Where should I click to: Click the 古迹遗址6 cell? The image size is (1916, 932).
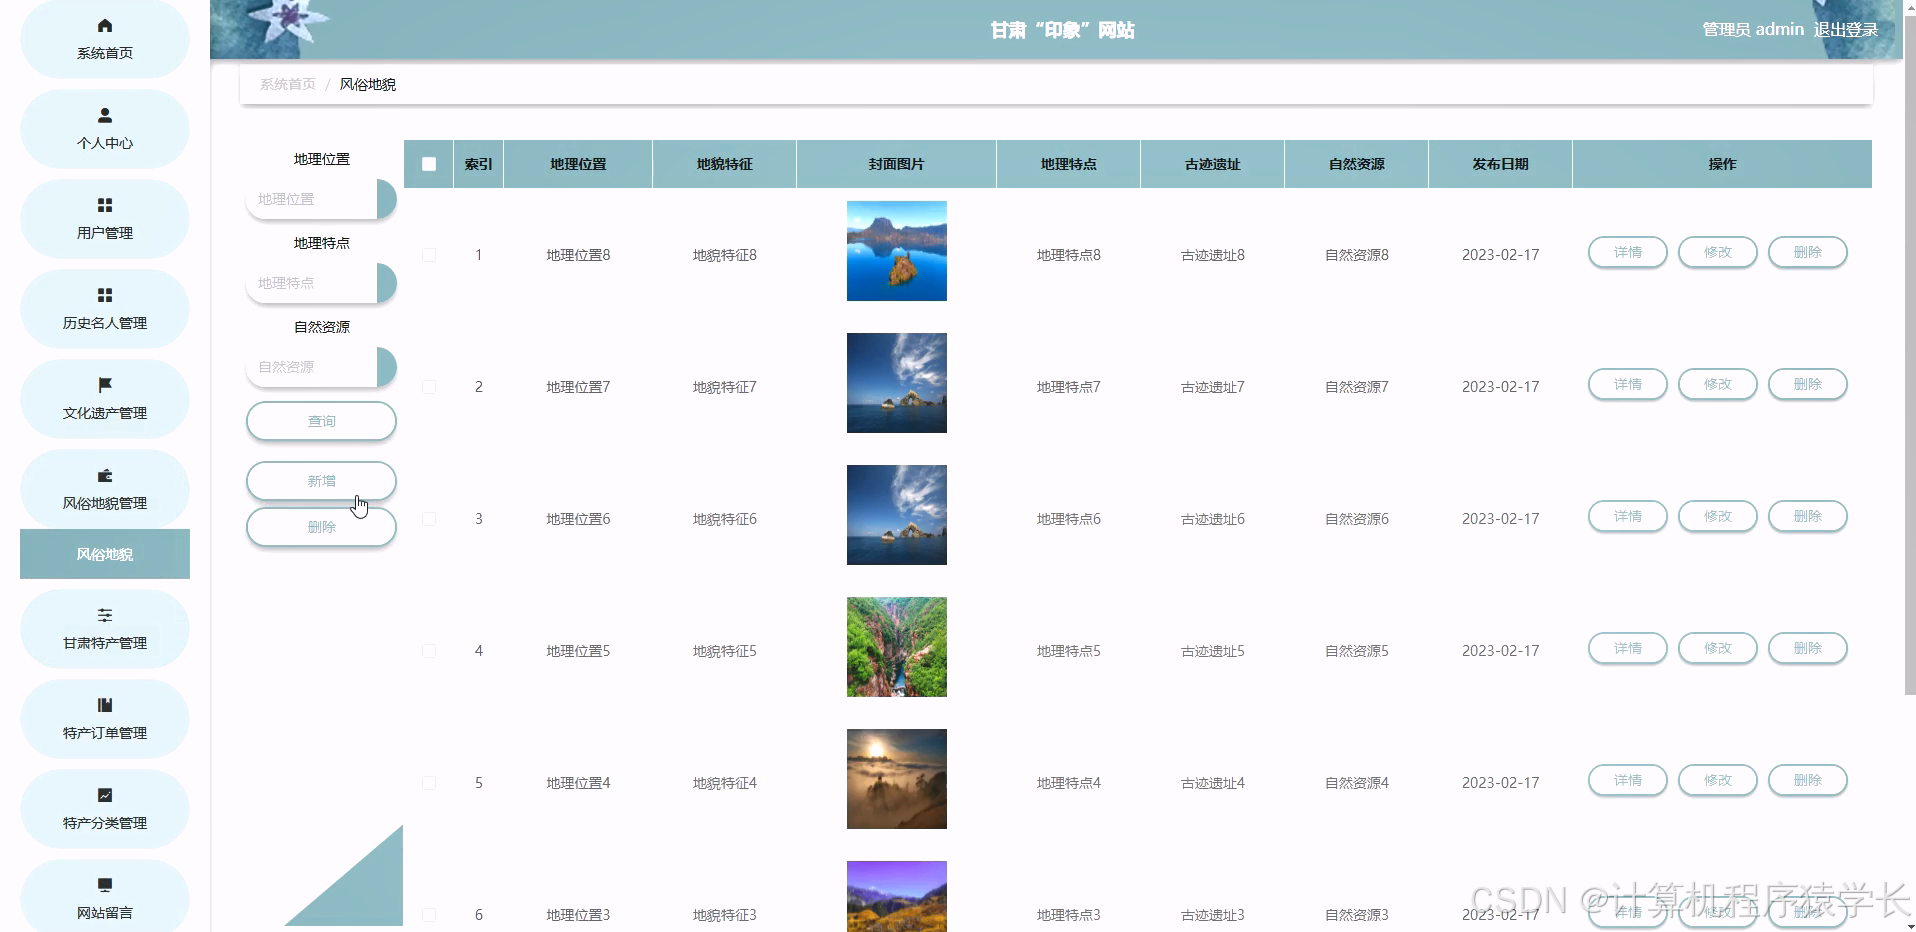pyautogui.click(x=1212, y=519)
